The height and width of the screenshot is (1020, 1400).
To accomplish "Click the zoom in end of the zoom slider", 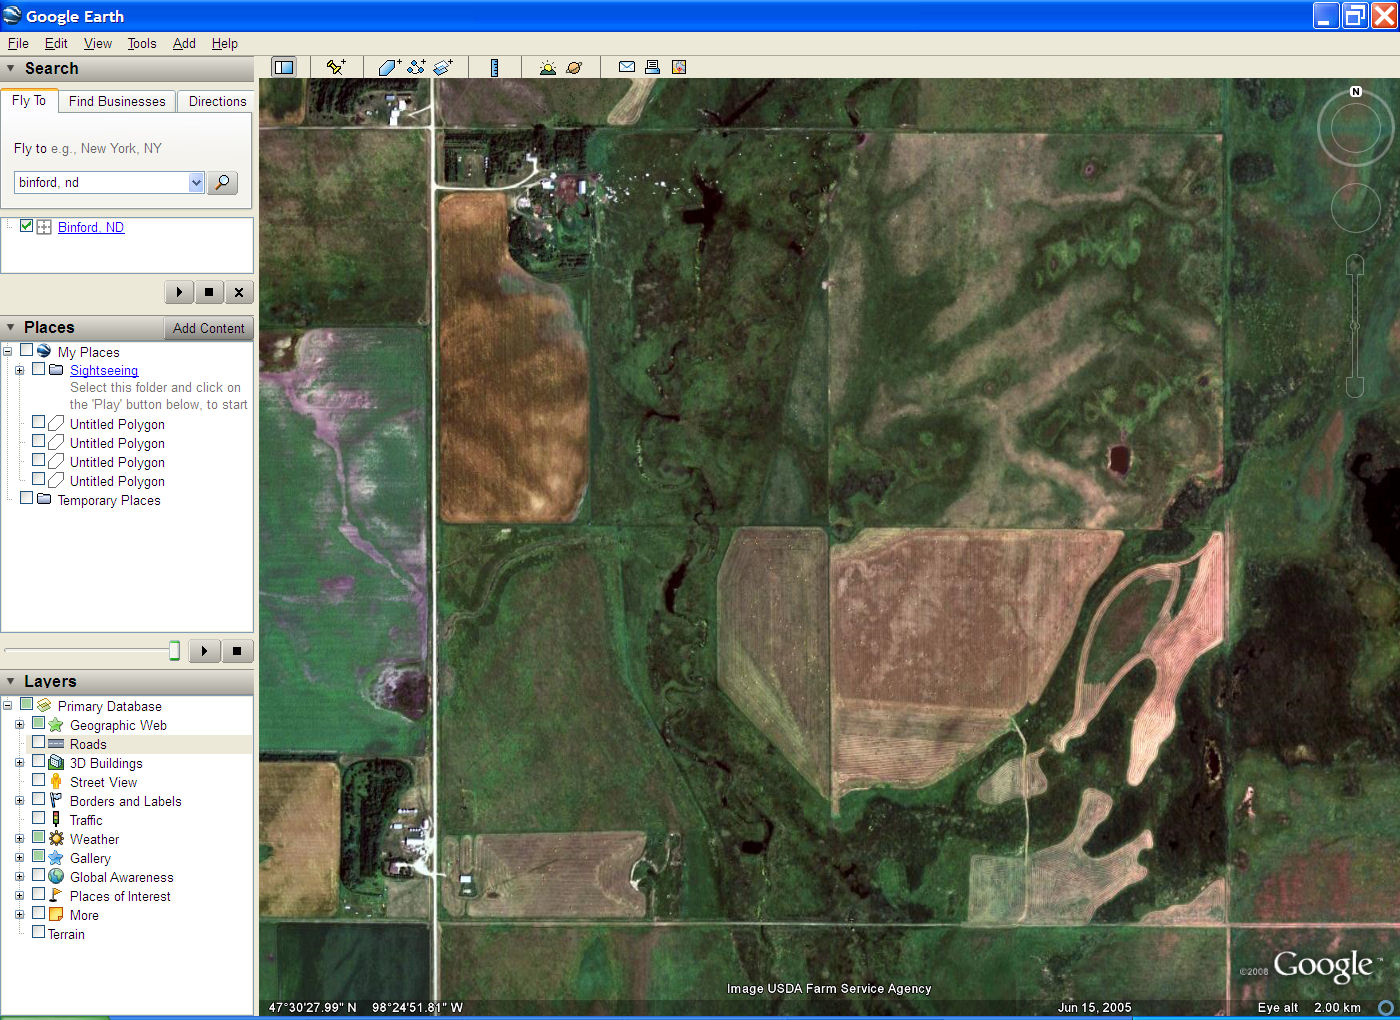I will pos(1355,265).
